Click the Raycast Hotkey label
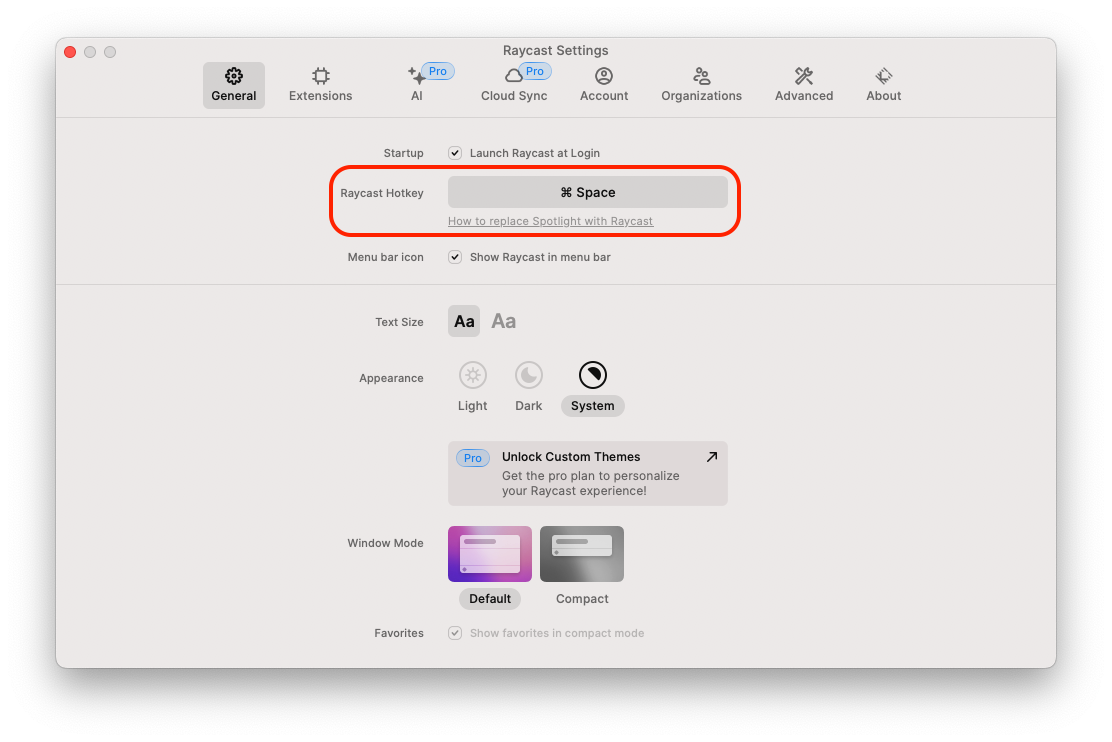Image resolution: width=1112 pixels, height=742 pixels. click(x=382, y=193)
